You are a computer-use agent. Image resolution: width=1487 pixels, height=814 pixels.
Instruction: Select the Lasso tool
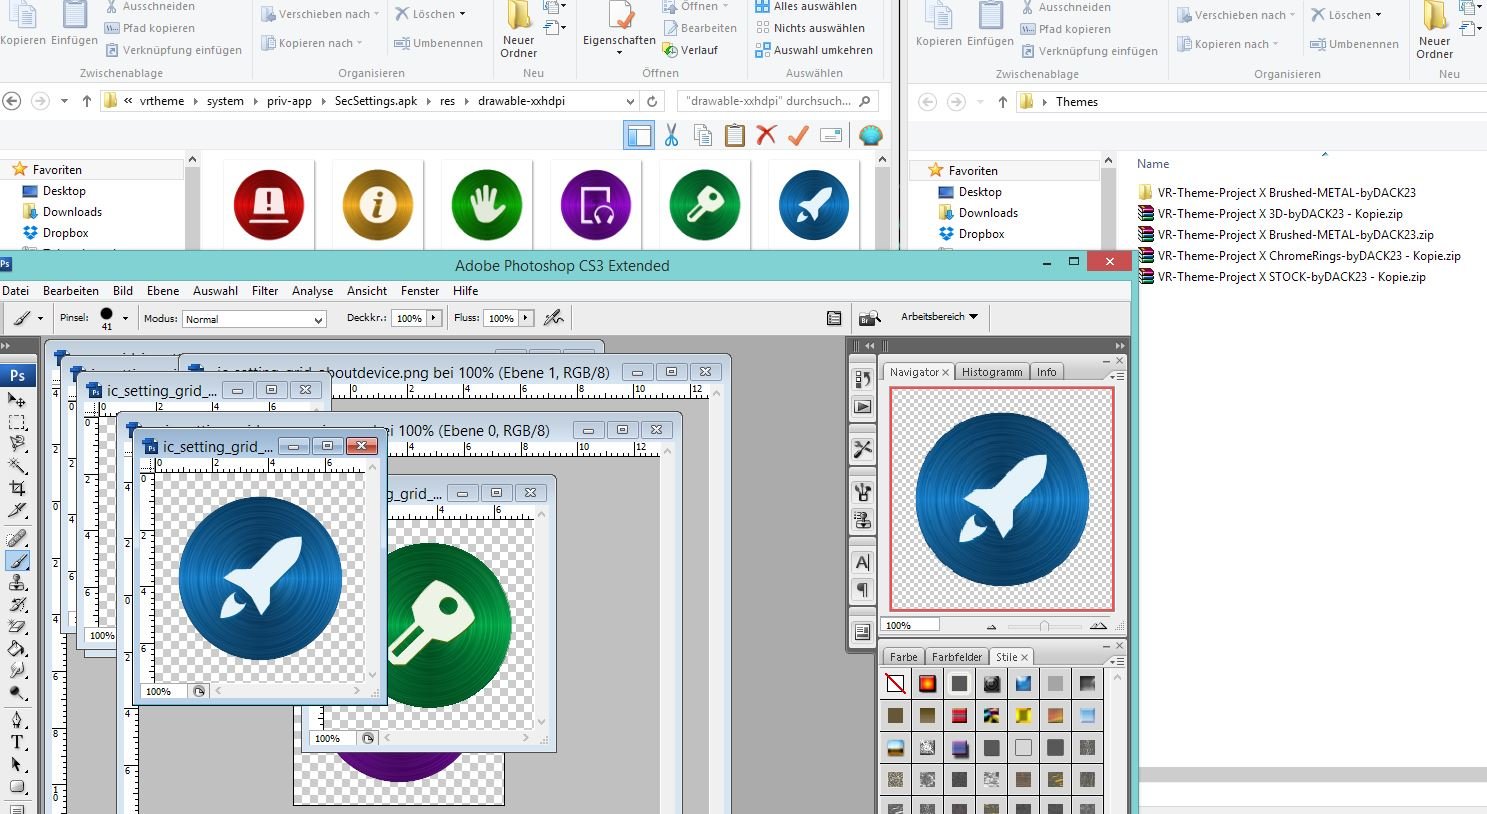[17, 444]
